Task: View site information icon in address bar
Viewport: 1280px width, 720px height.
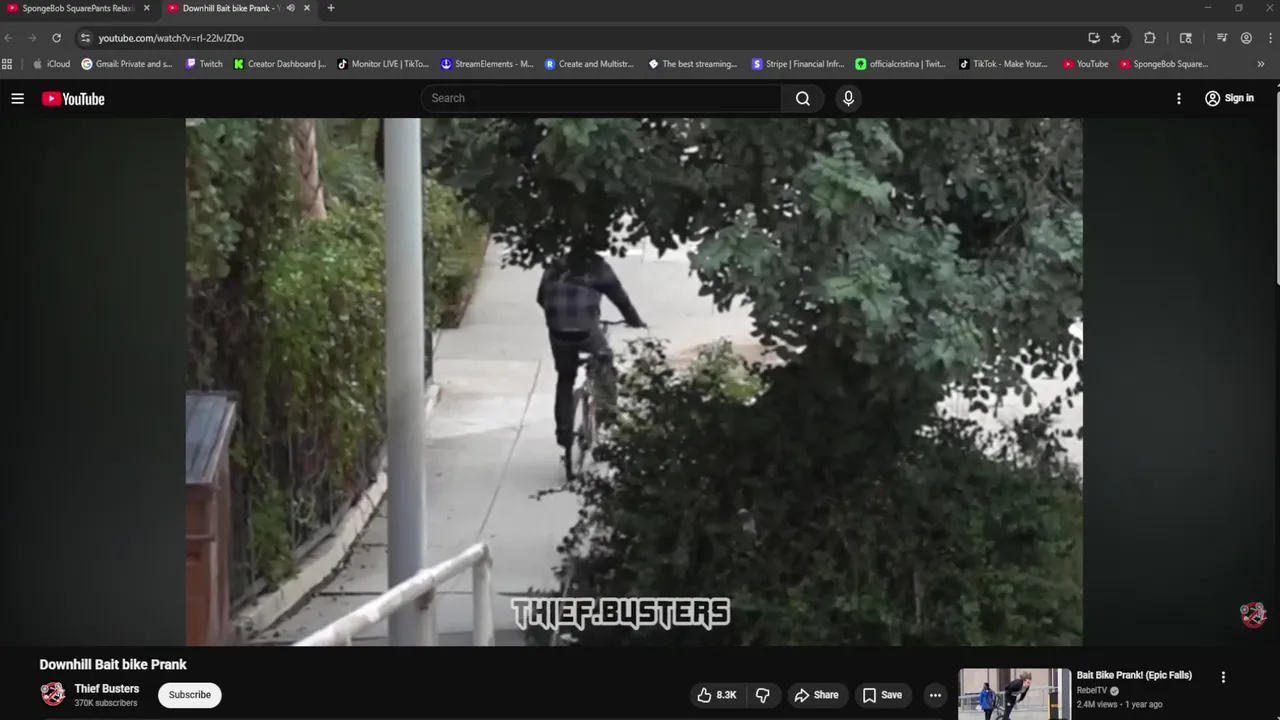Action: click(85, 38)
